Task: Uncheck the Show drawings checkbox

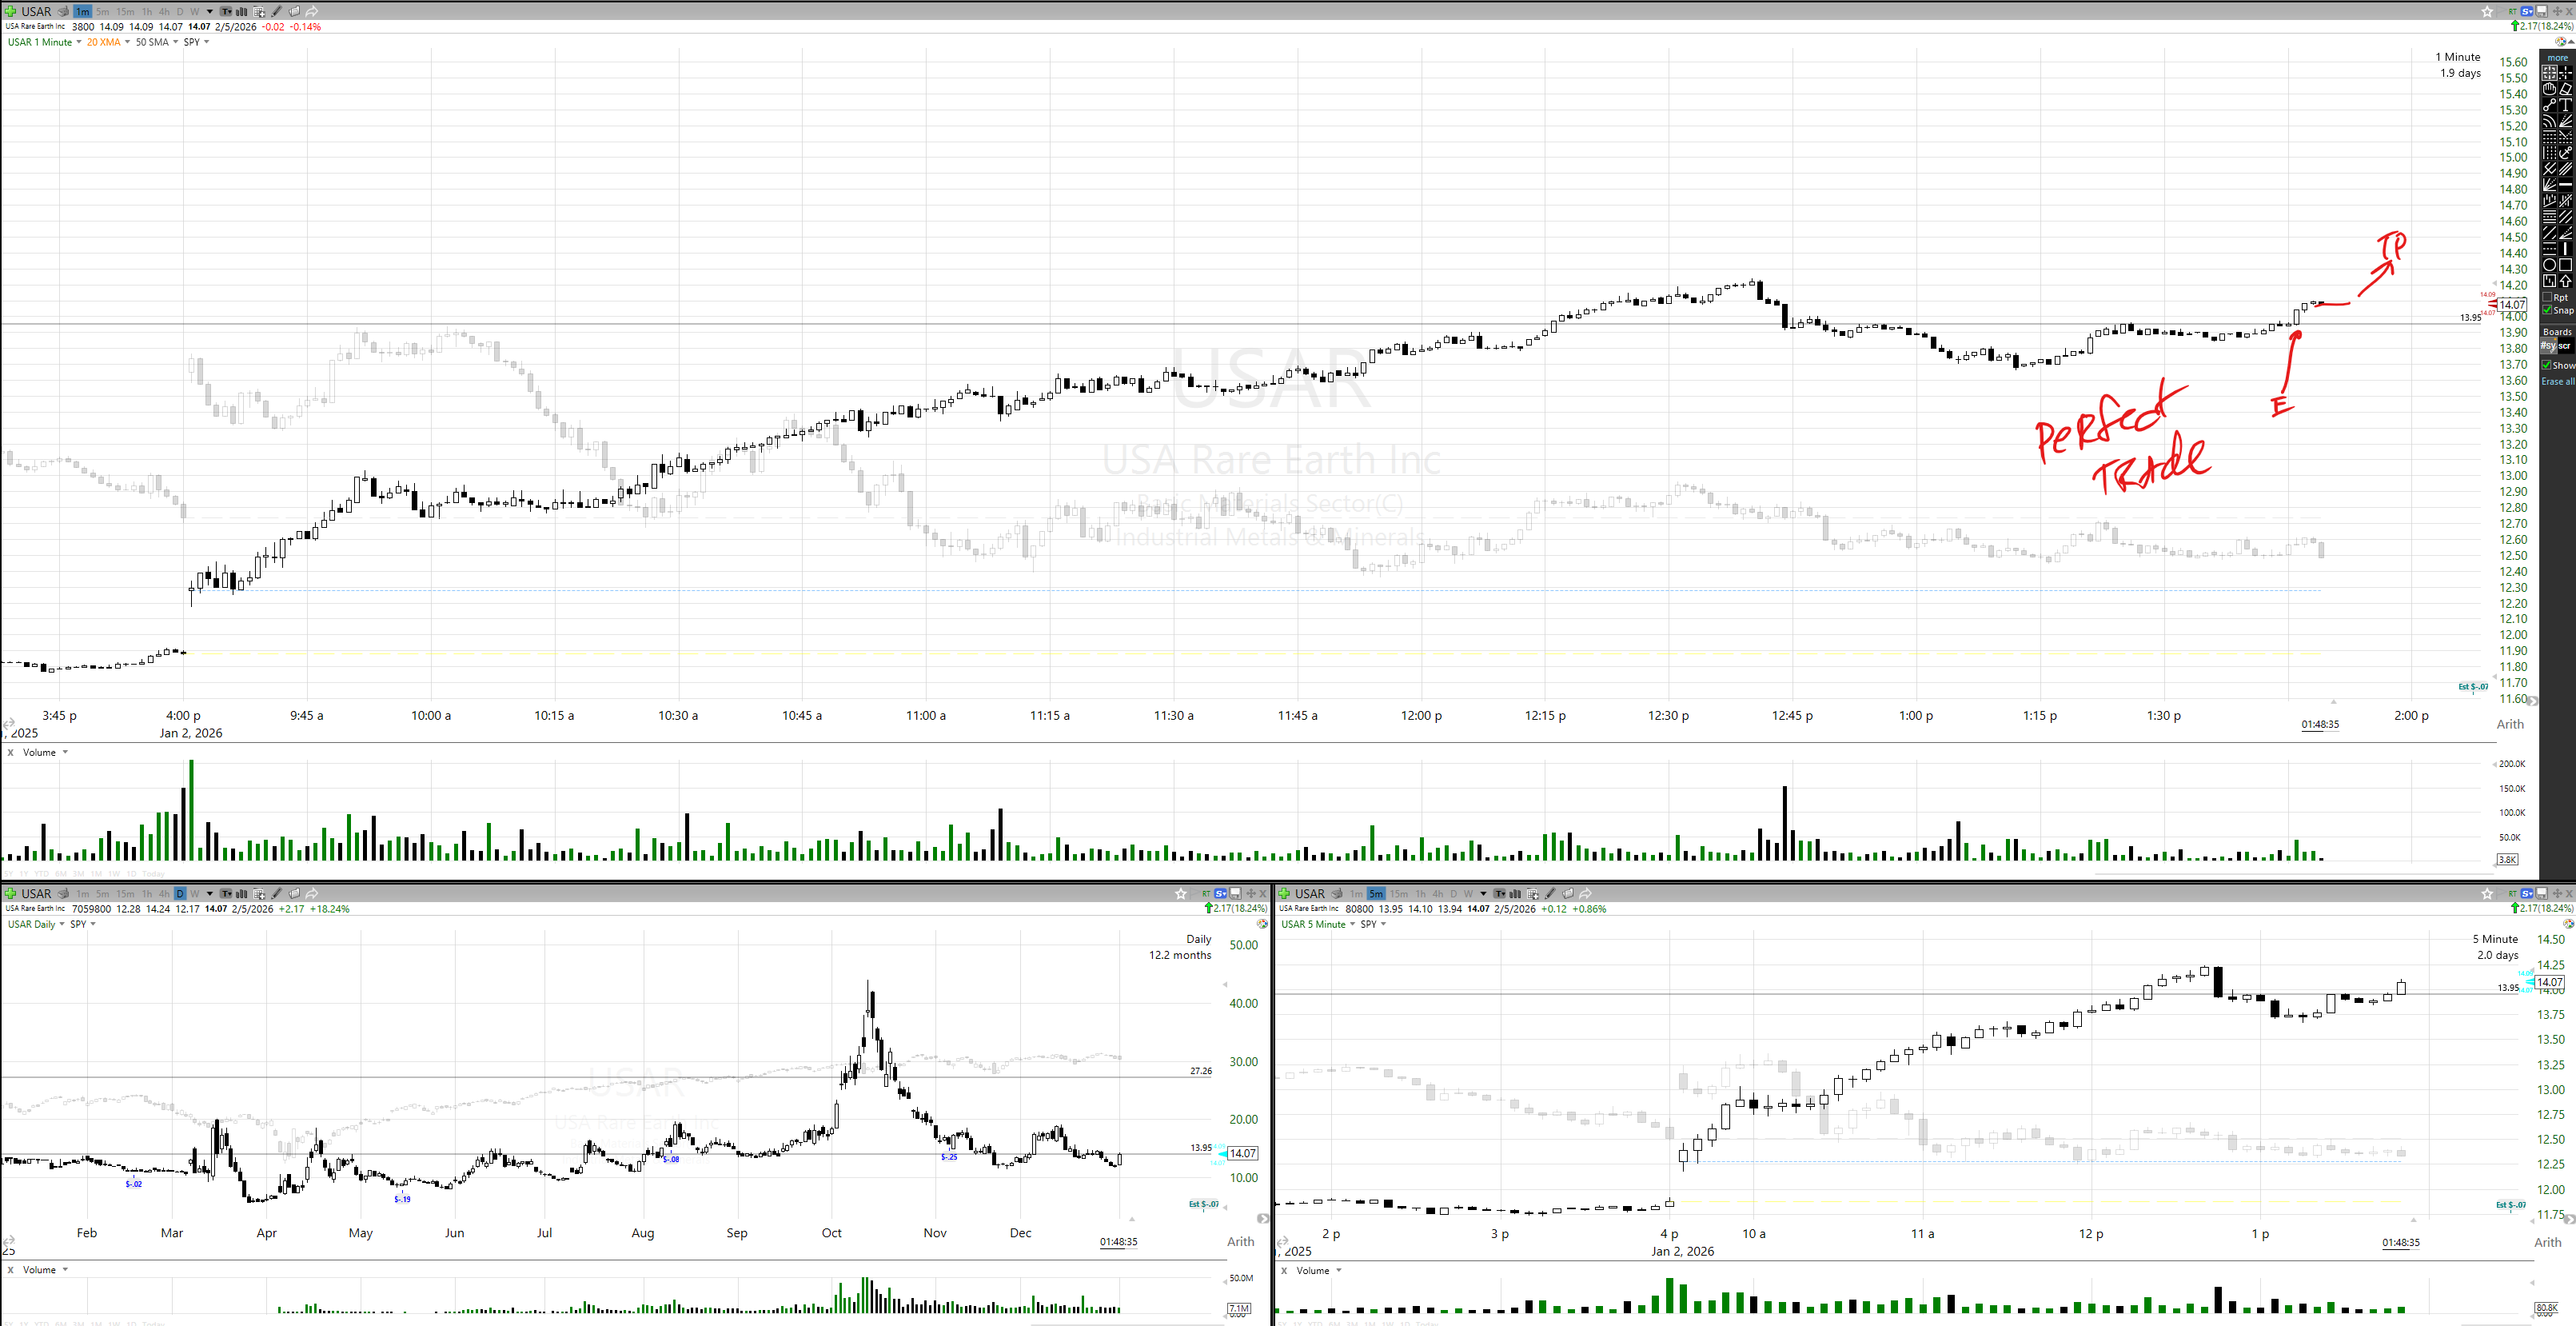Action: 2547,365
